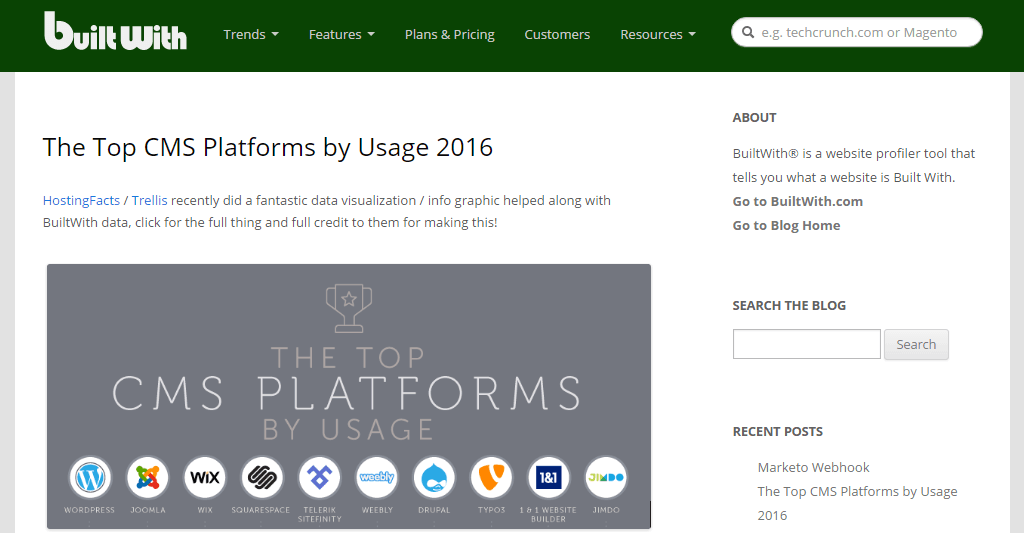Click the Weebly logo icon

pos(377,477)
